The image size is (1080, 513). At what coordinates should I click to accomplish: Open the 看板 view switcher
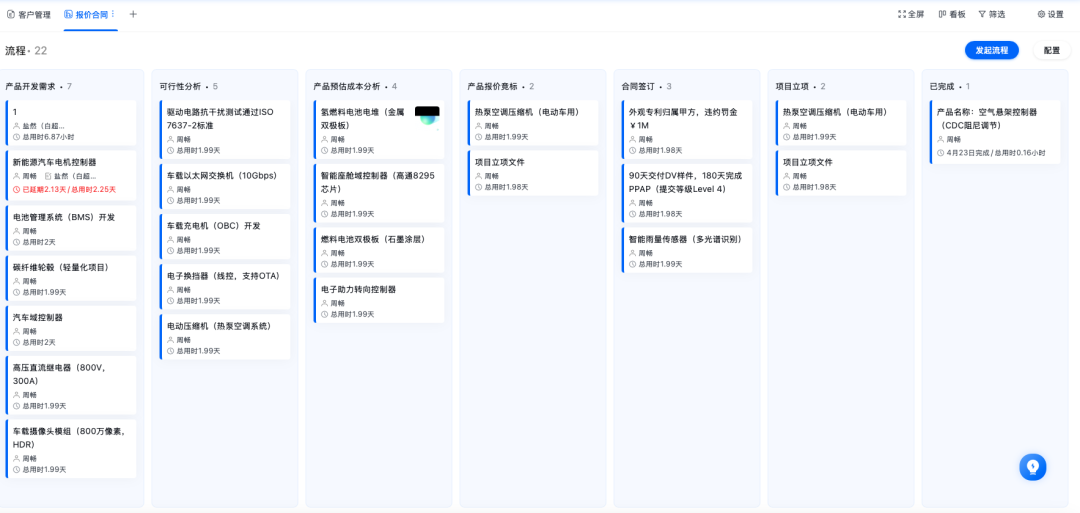(952, 14)
